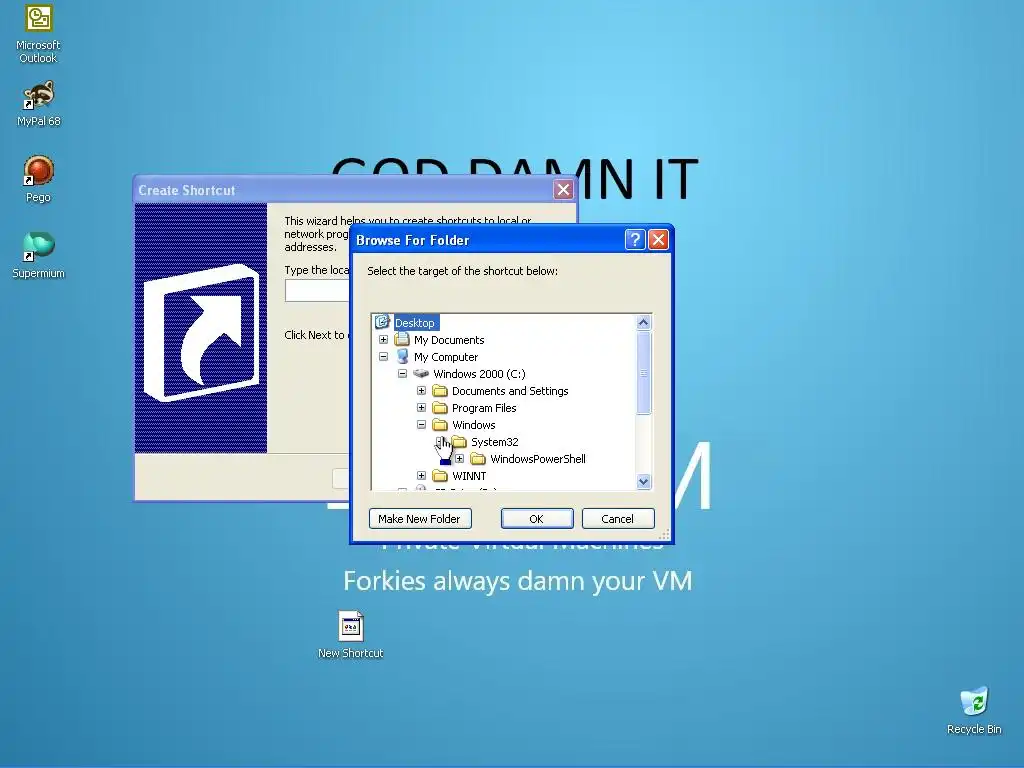
Task: Click the Make New Folder button
Action: click(420, 519)
